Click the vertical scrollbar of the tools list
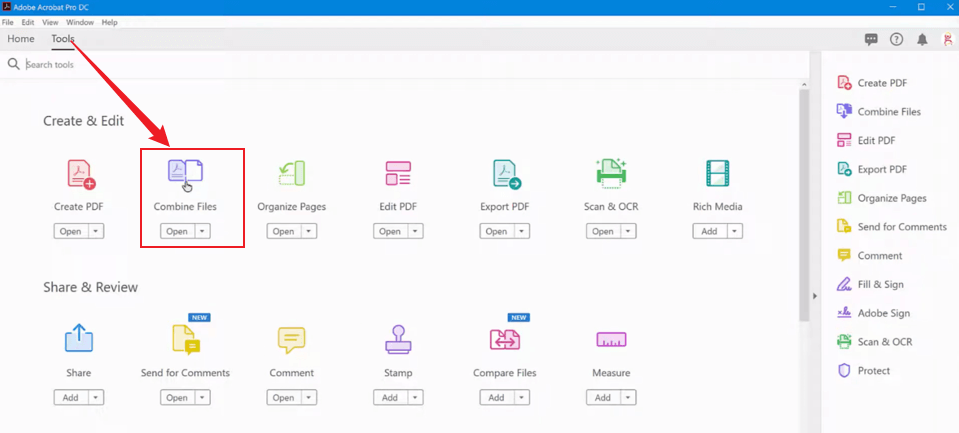 (x=804, y=205)
